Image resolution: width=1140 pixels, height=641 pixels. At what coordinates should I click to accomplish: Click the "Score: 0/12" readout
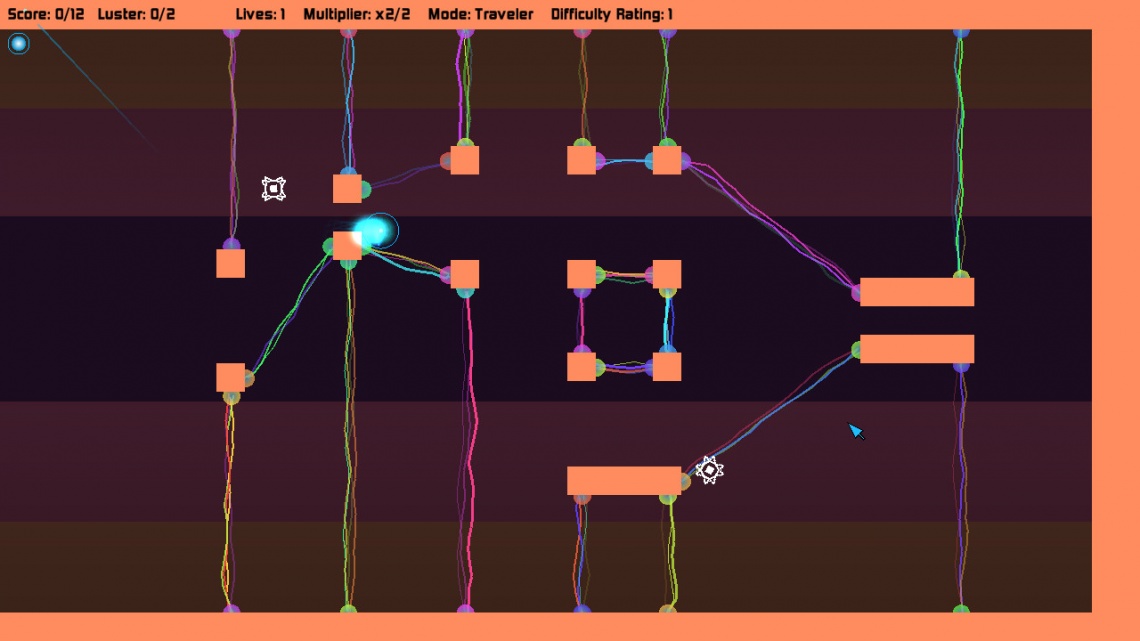pos(46,14)
